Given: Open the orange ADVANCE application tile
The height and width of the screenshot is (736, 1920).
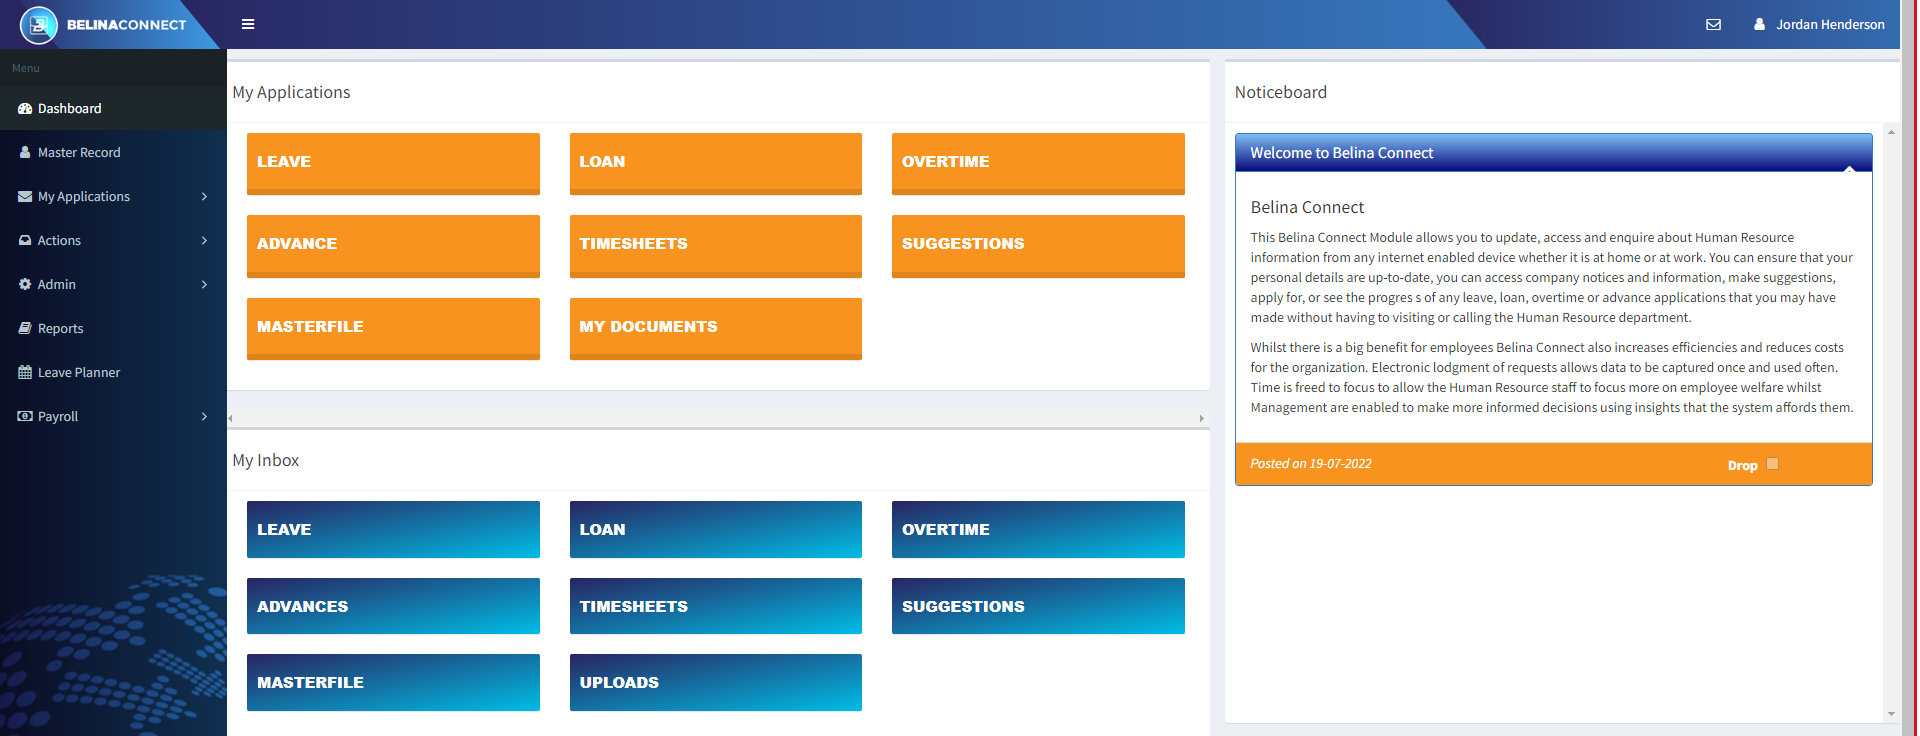Looking at the screenshot, I should (393, 246).
